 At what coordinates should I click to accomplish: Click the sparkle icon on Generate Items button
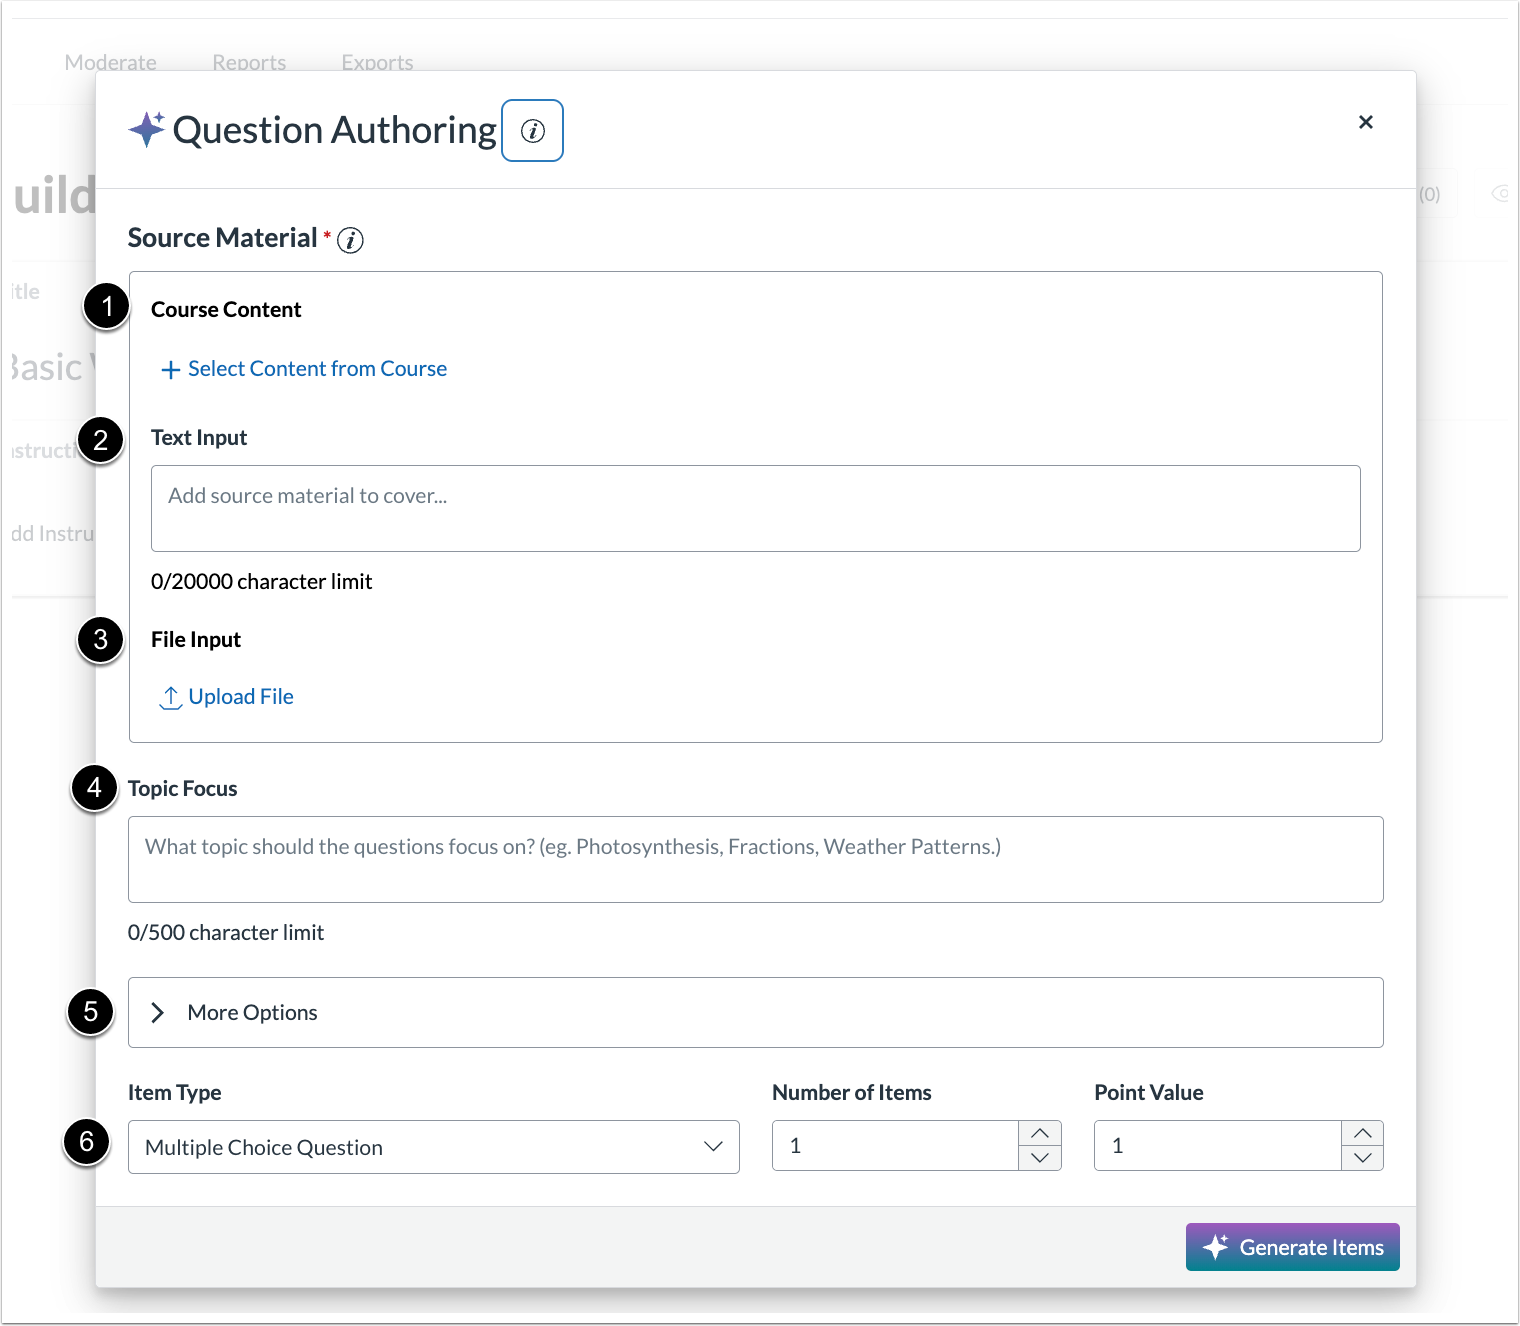coord(1216,1247)
